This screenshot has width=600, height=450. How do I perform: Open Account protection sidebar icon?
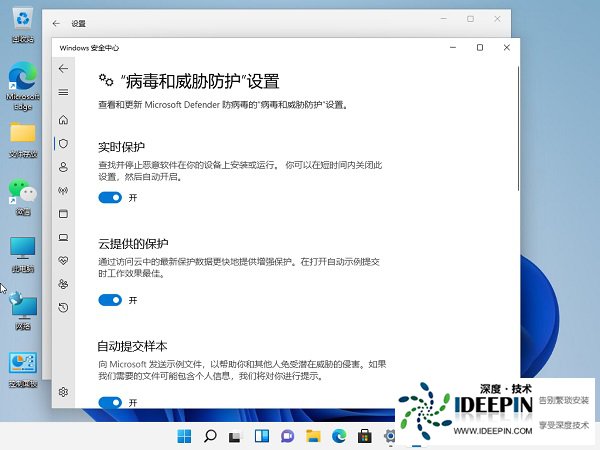click(64, 167)
